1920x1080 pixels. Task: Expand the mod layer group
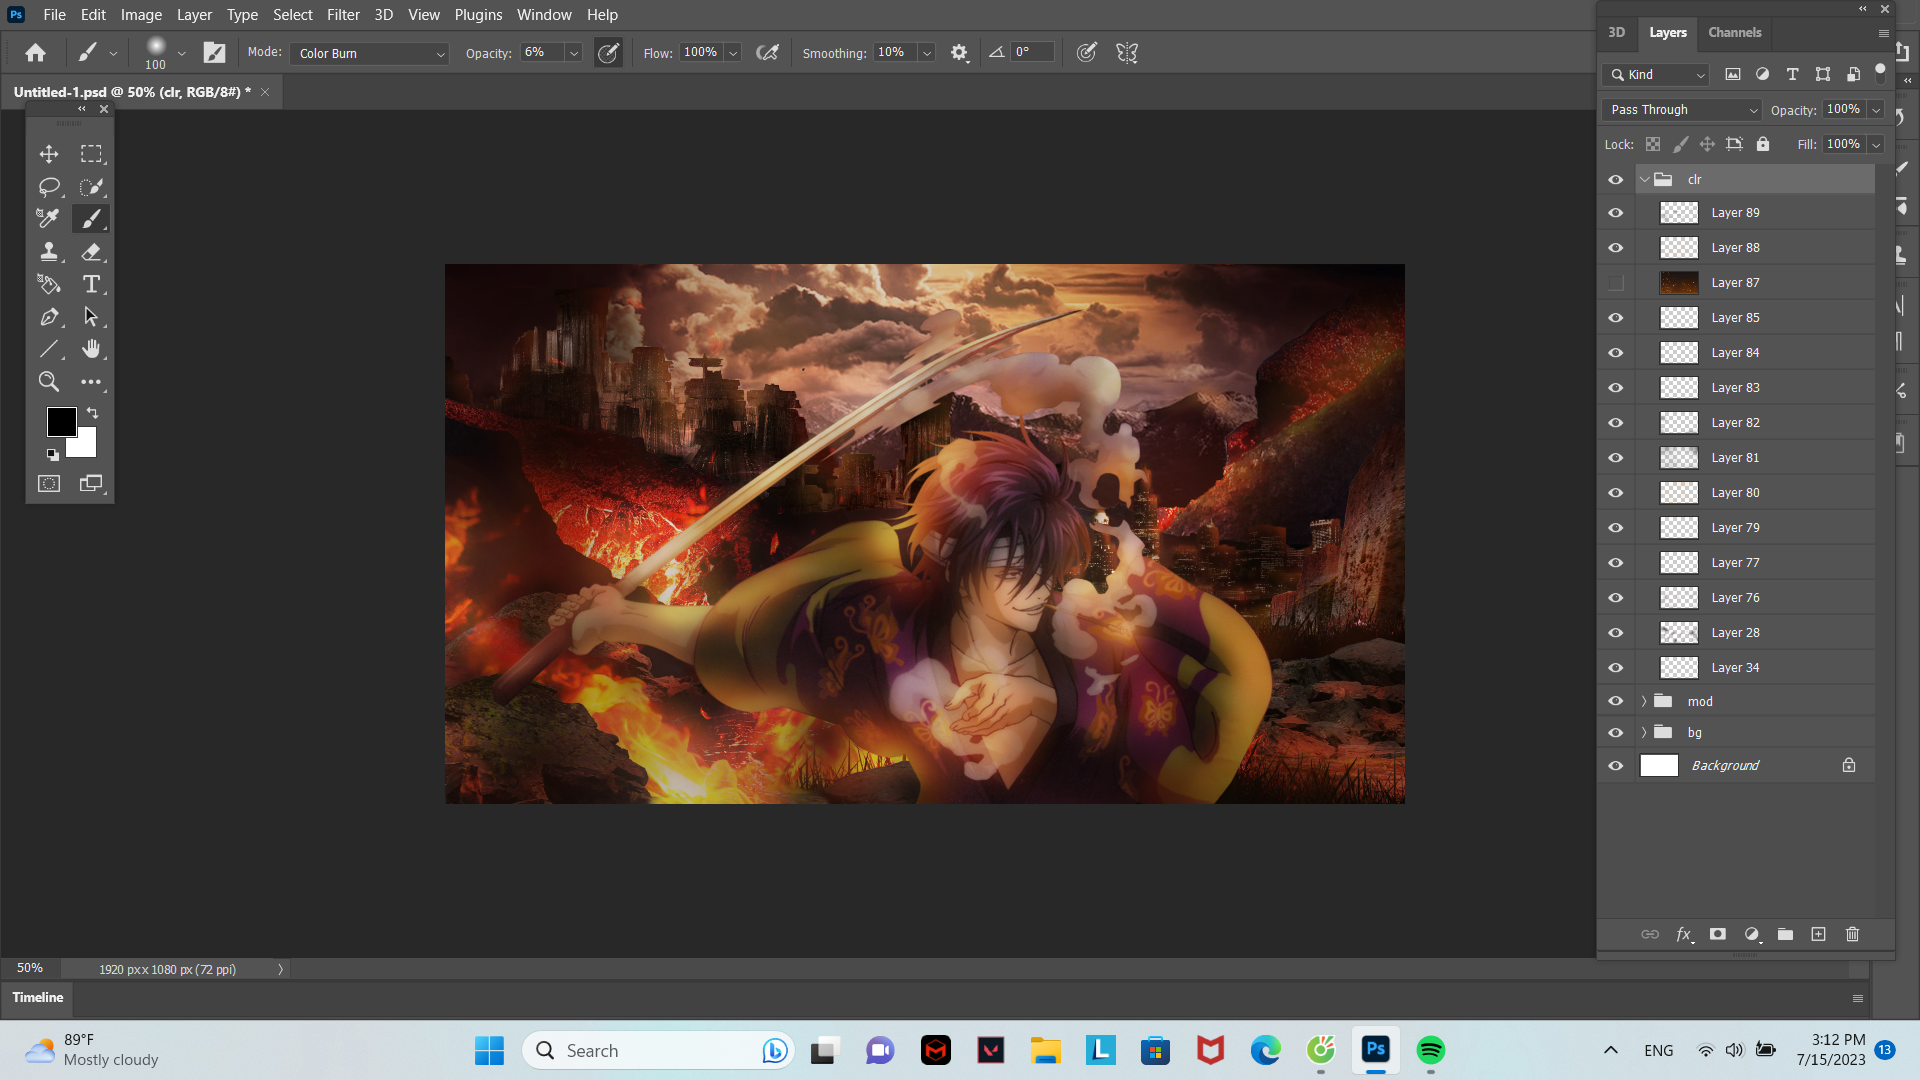pos(1643,701)
